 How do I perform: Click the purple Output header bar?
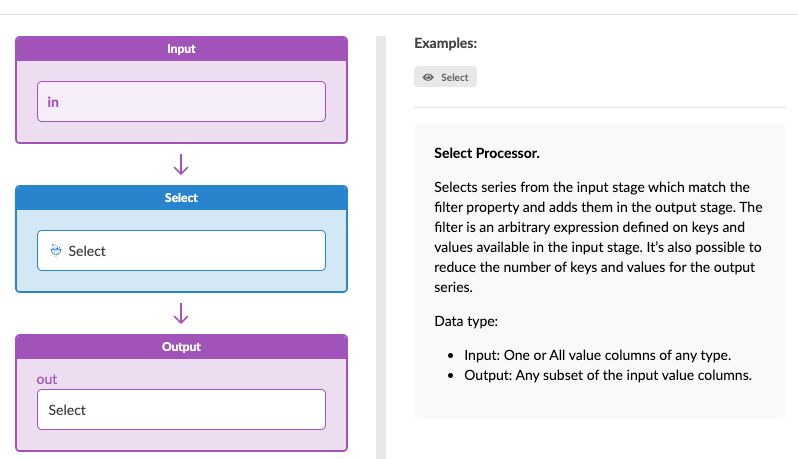(x=181, y=347)
